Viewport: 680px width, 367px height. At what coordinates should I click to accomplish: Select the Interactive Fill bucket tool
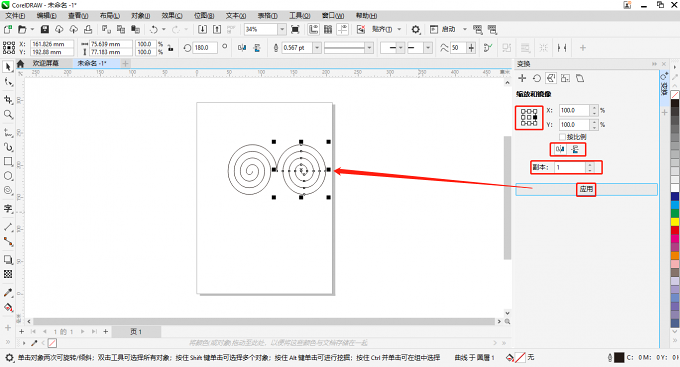point(8,308)
